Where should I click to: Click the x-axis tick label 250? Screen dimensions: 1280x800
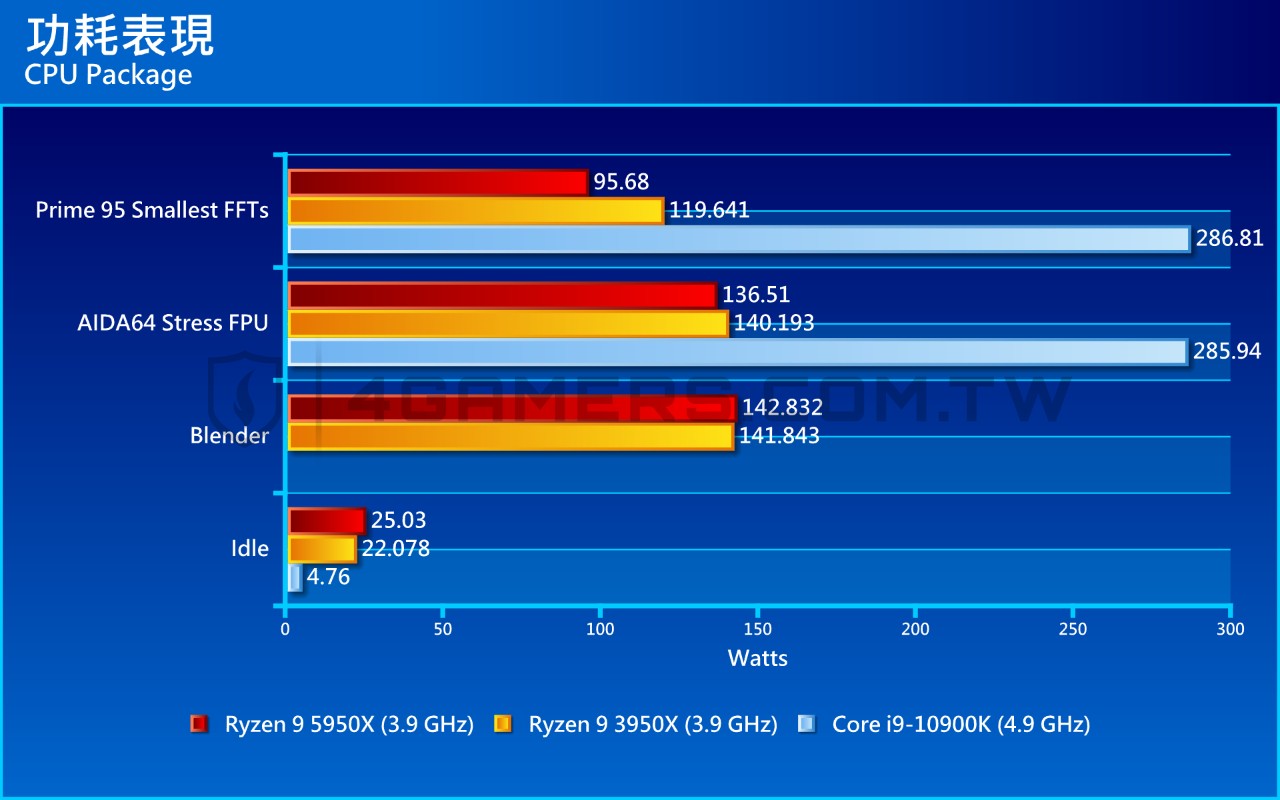1073,629
